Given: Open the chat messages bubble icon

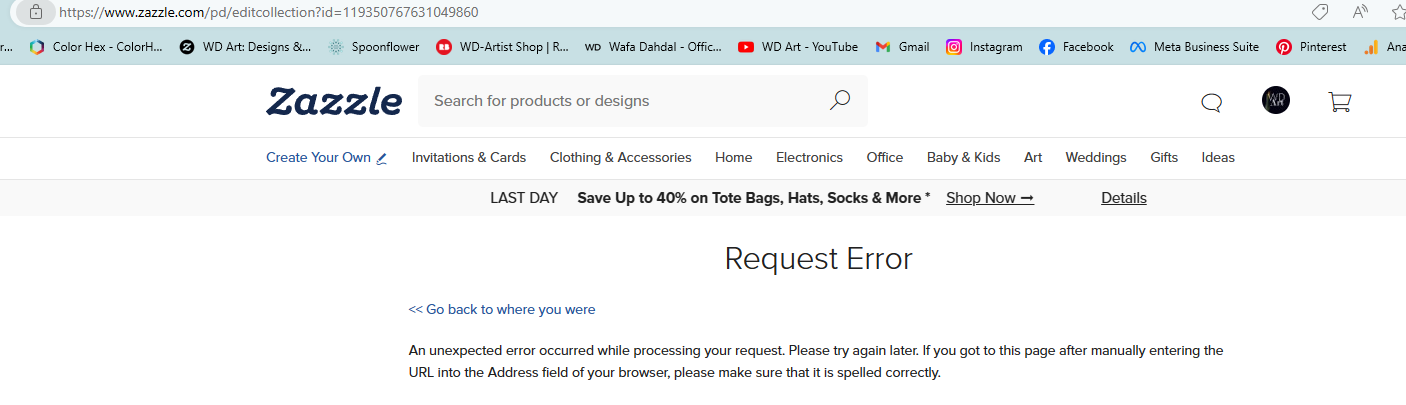Looking at the screenshot, I should pyautogui.click(x=1211, y=102).
